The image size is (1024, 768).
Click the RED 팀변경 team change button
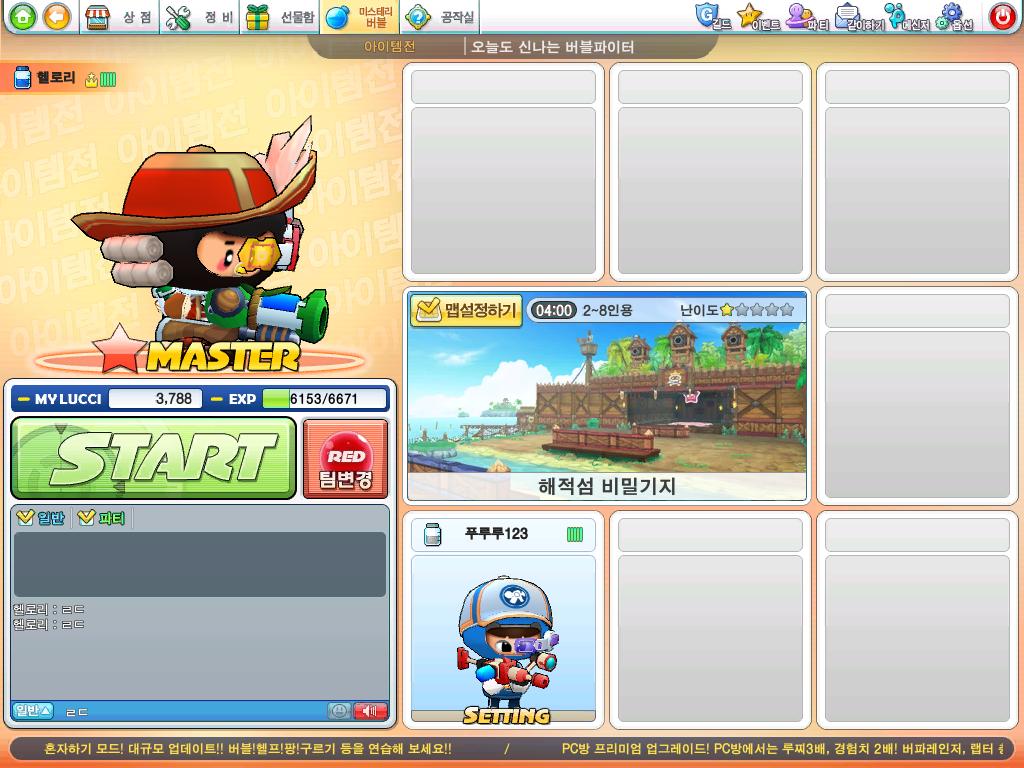pyautogui.click(x=345, y=458)
